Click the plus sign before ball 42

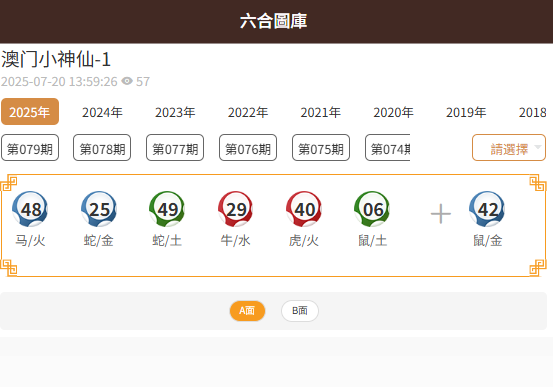[x=441, y=214]
